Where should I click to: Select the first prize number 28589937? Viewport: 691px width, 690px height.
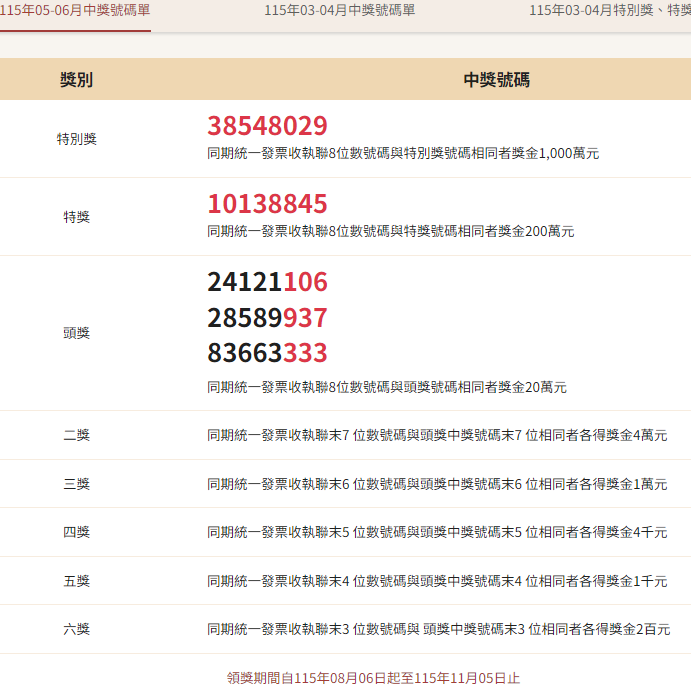[x=267, y=318]
